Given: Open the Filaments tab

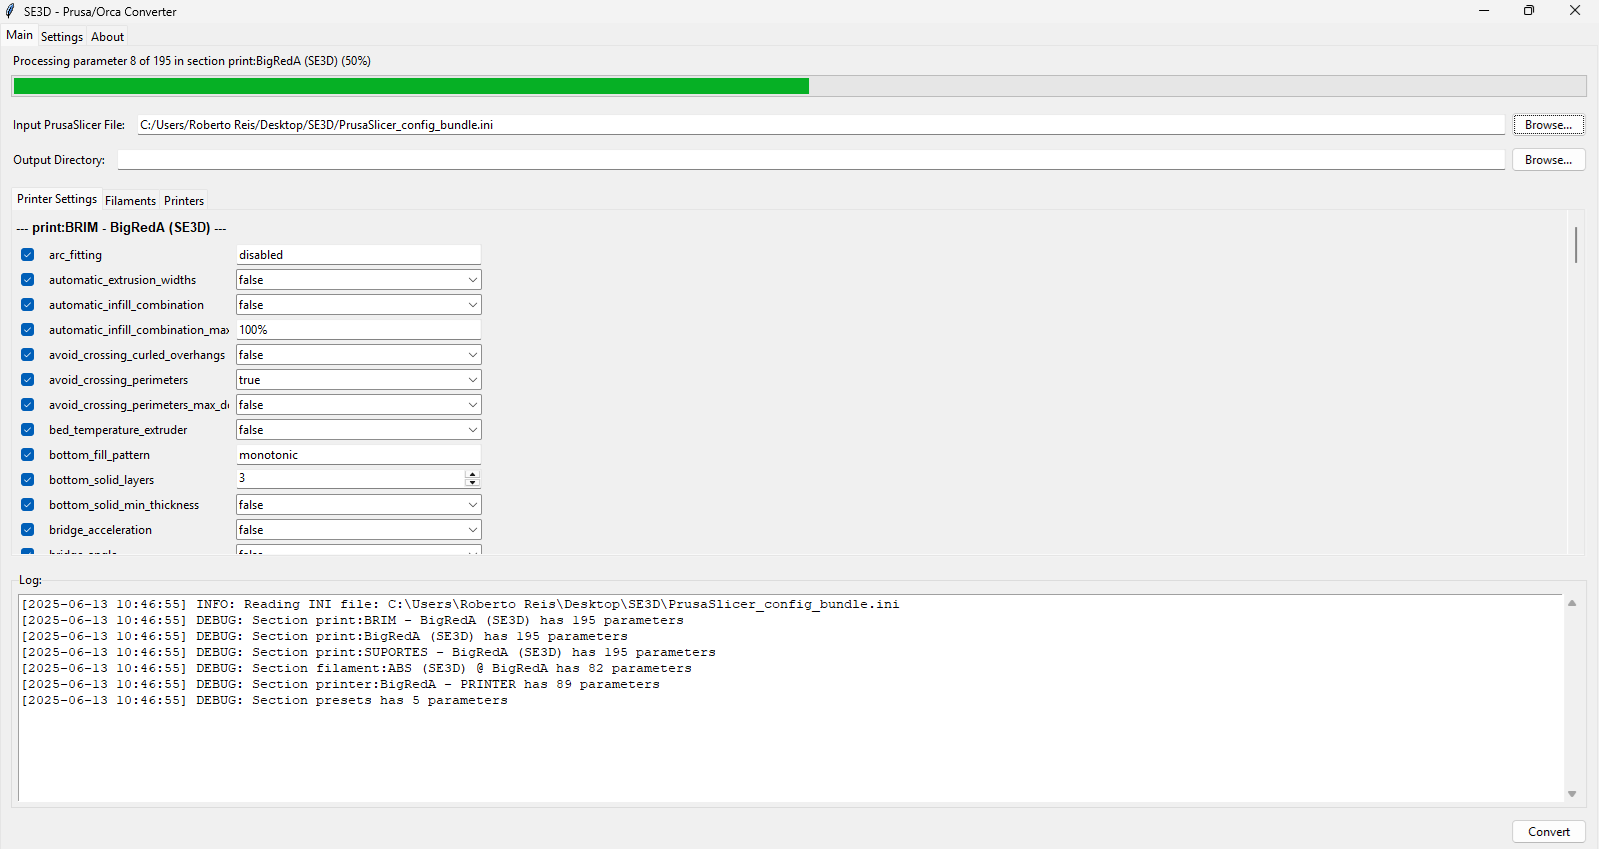Looking at the screenshot, I should coord(130,201).
